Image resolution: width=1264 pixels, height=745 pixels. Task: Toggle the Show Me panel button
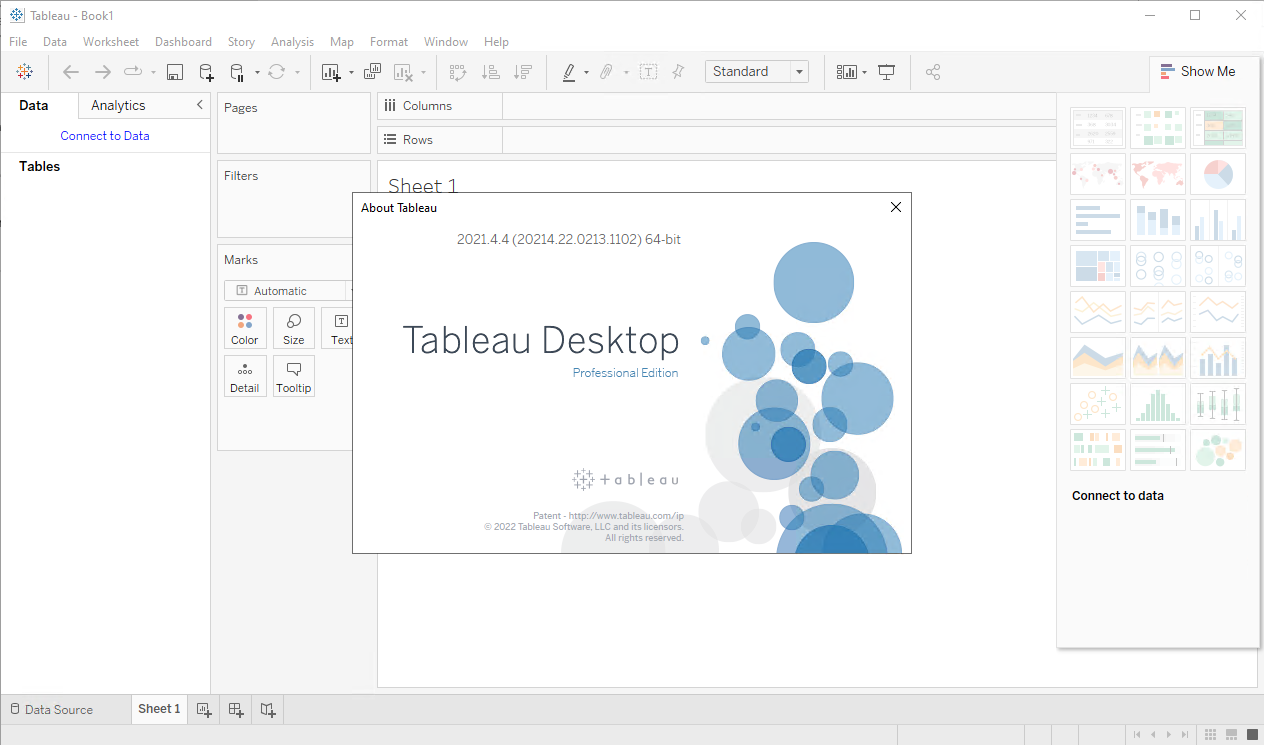click(1198, 72)
